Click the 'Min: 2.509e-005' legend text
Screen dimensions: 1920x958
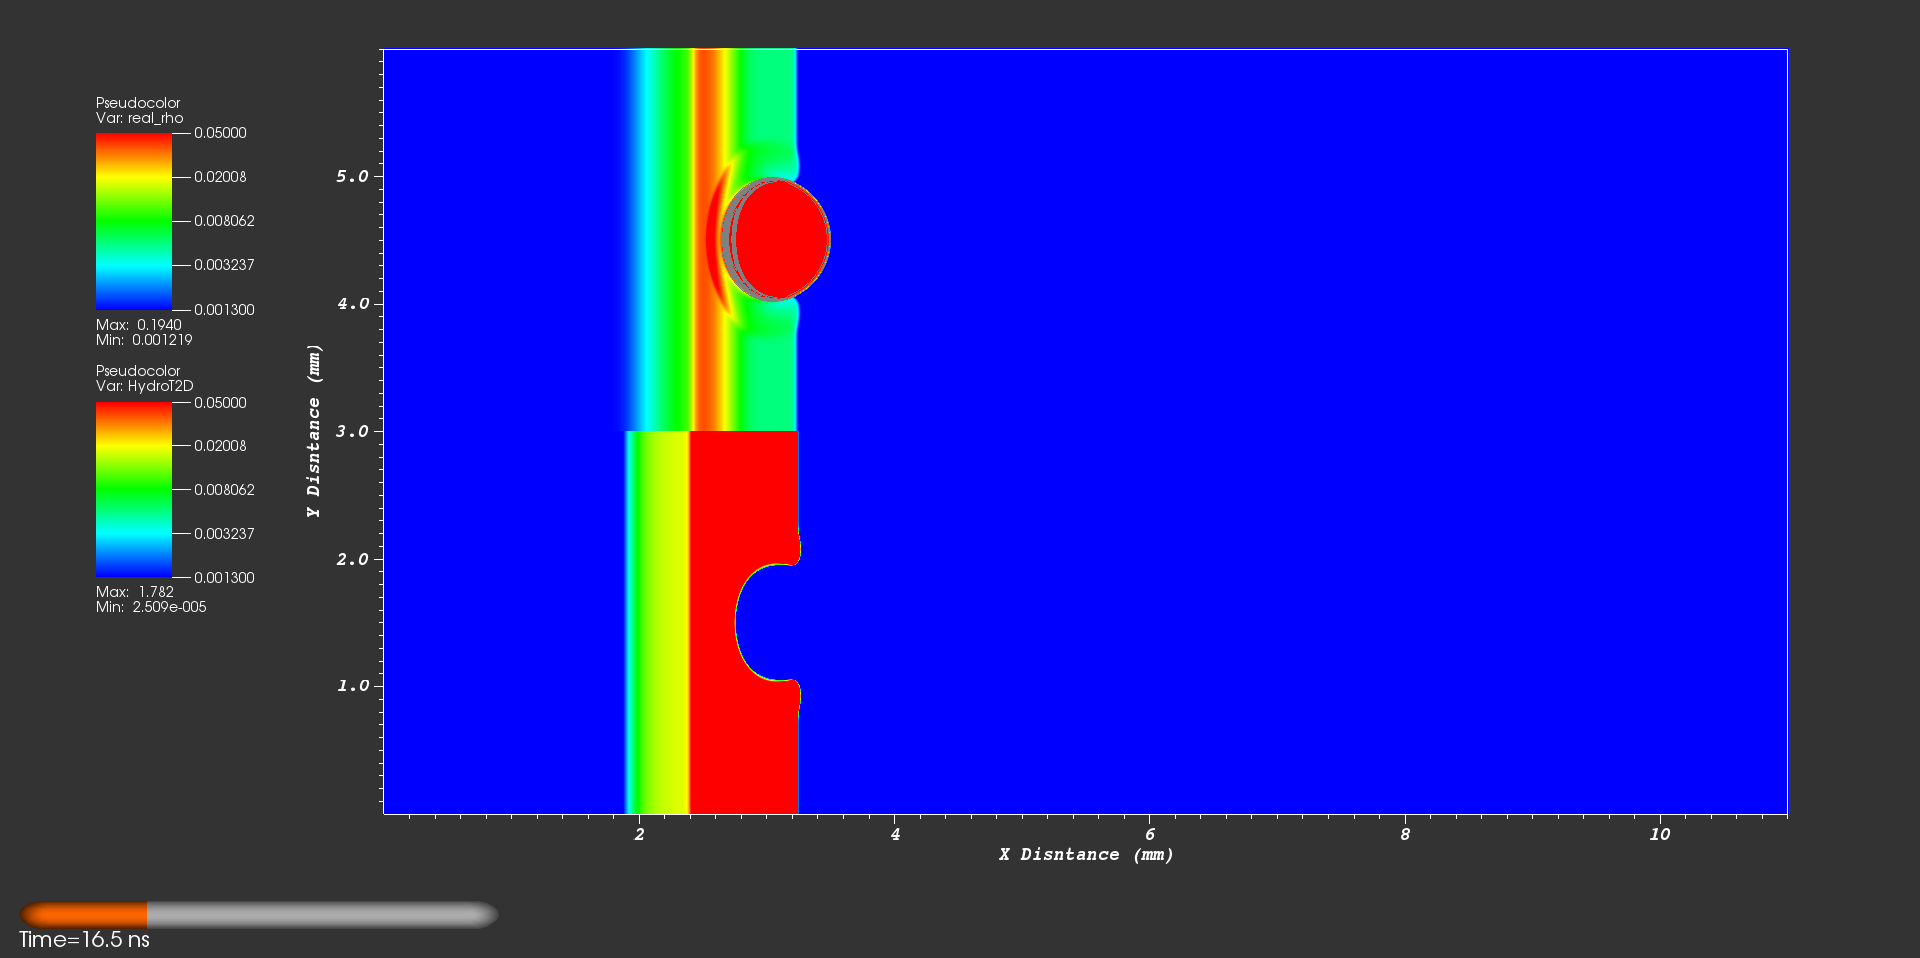(x=151, y=607)
